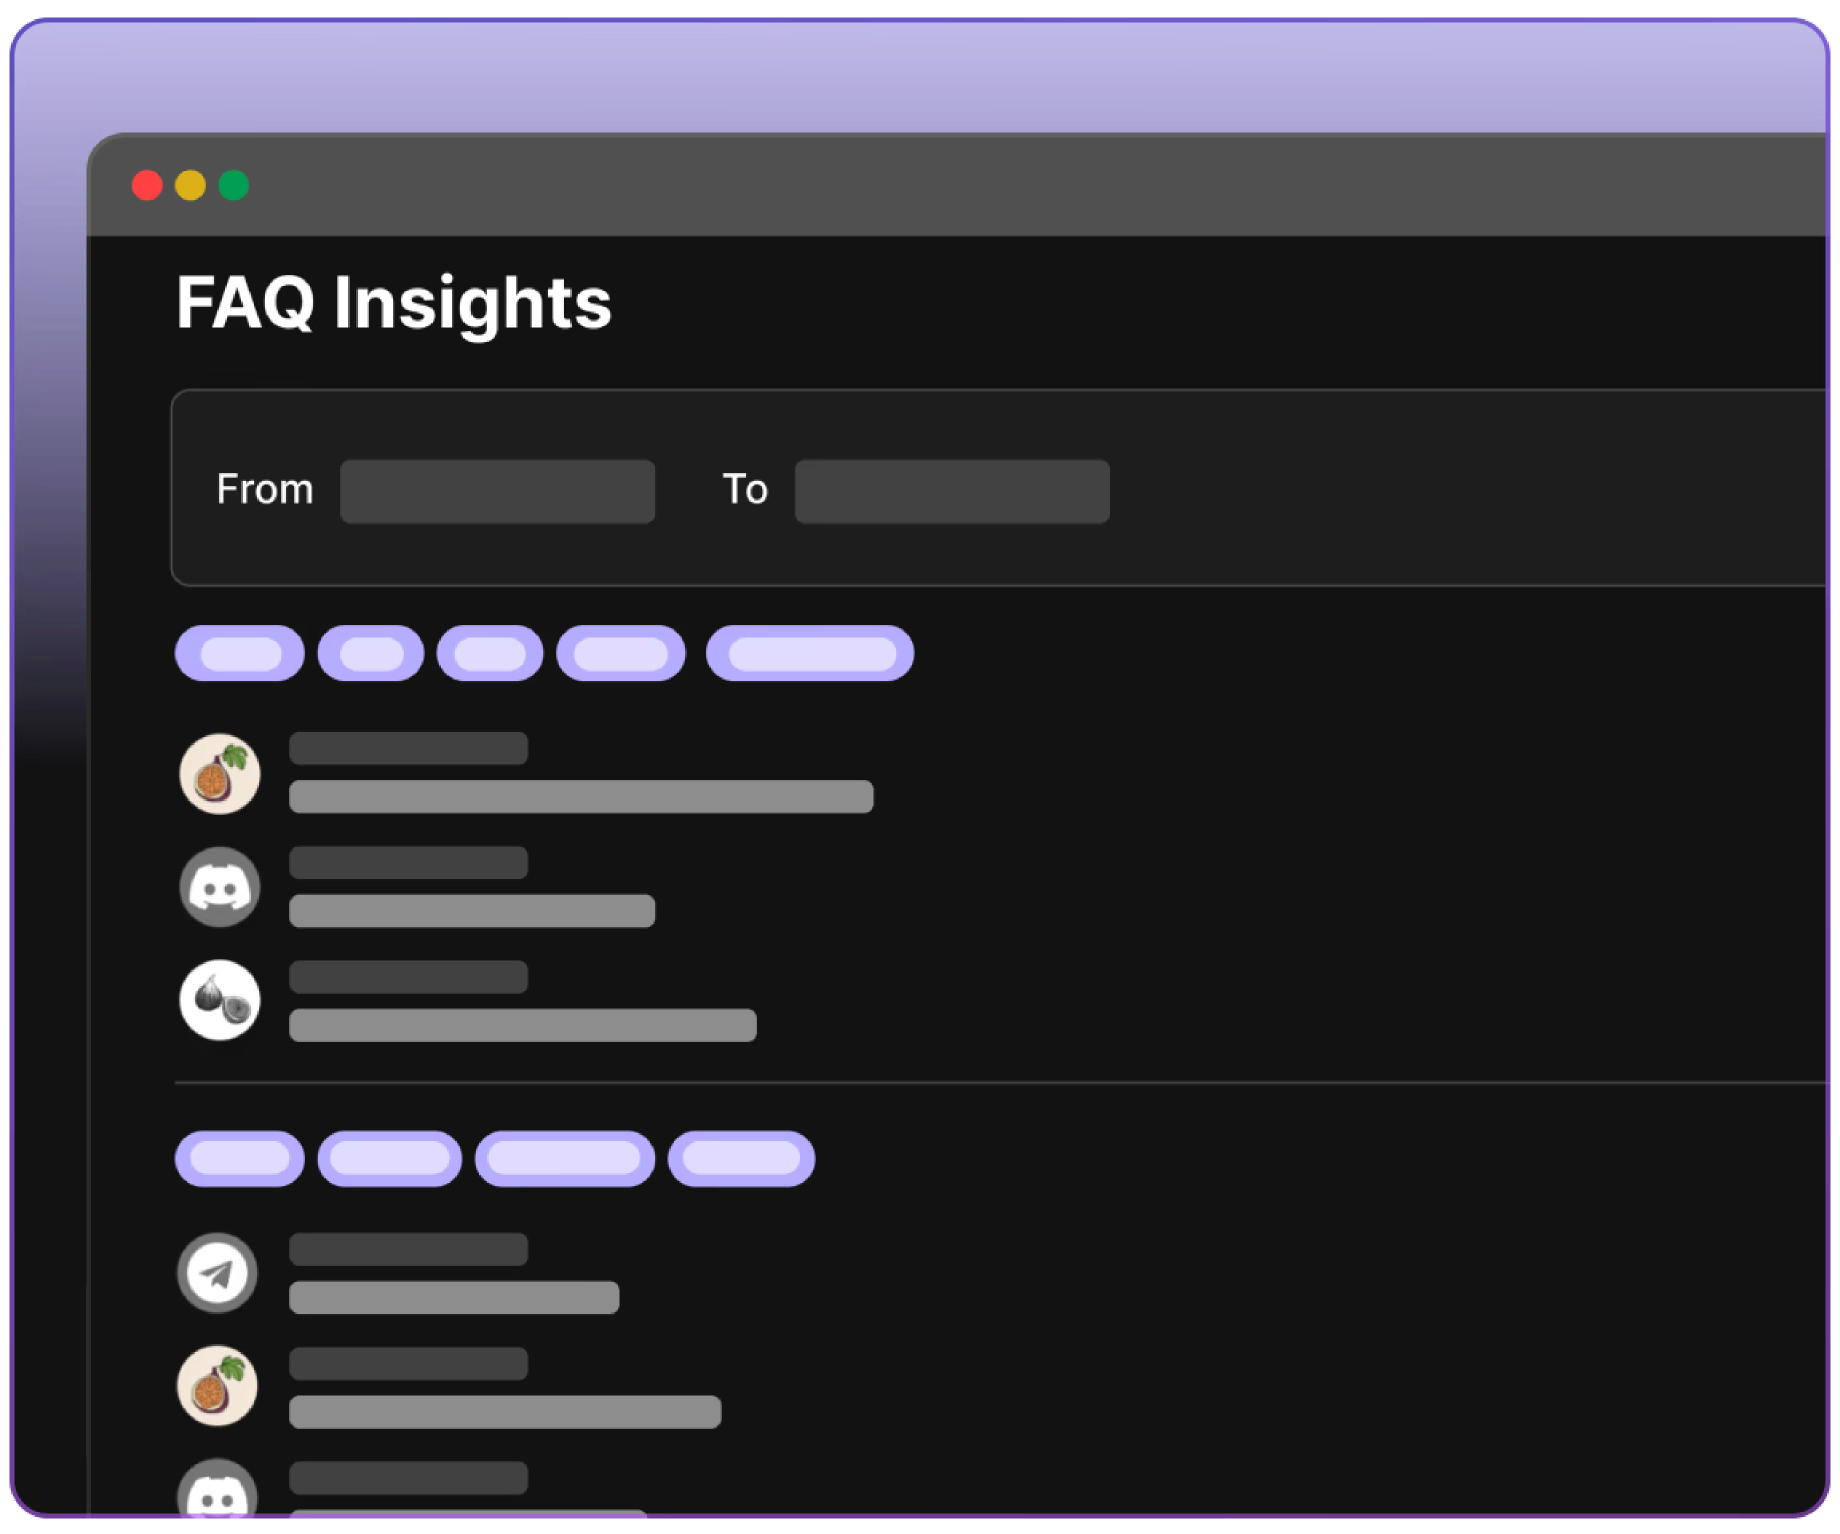The width and height of the screenshot is (1840, 1534).
Task: Pick the fourth tag pill in the upper row
Action: pyautogui.click(x=621, y=654)
